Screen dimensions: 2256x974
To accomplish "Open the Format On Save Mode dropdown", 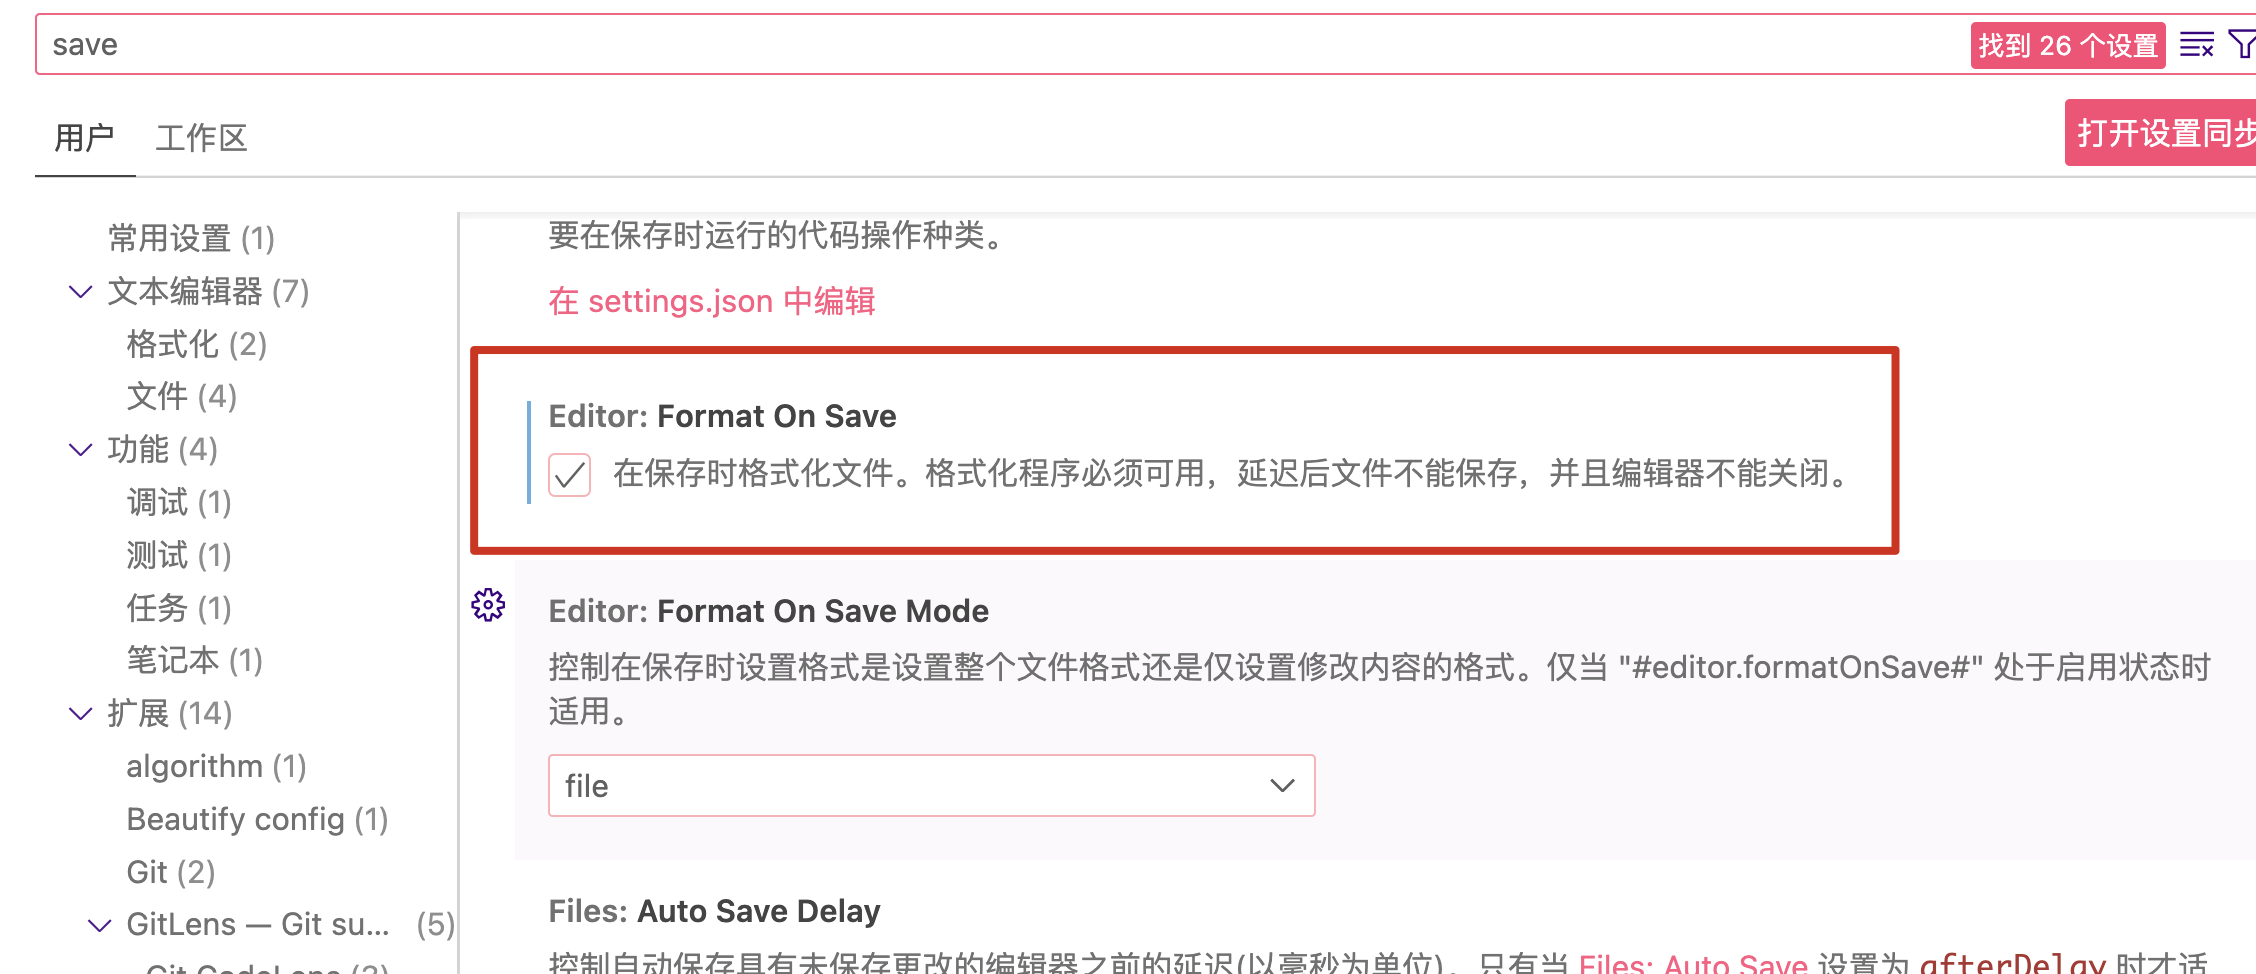I will click(930, 786).
